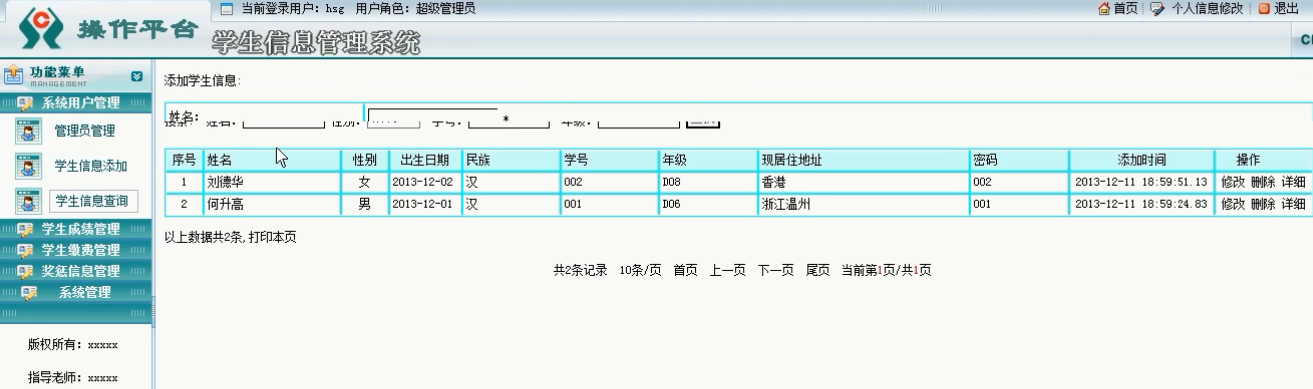Click the 功能菜单 panel icon
The image size is (1313, 389).
point(13,74)
